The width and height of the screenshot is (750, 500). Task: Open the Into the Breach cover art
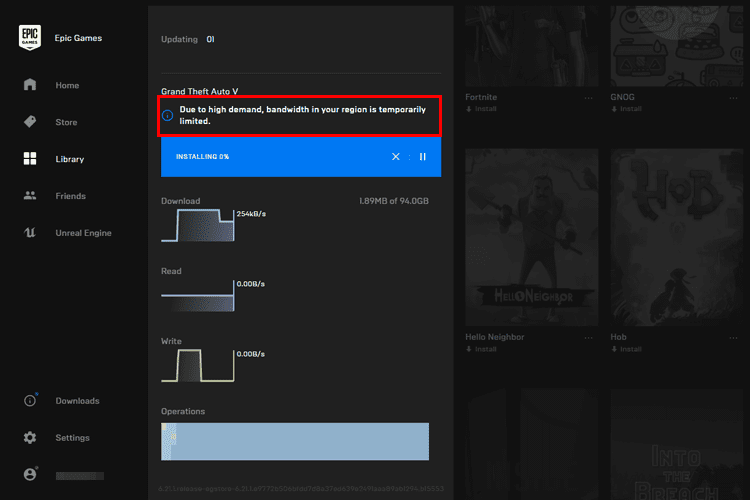676,444
